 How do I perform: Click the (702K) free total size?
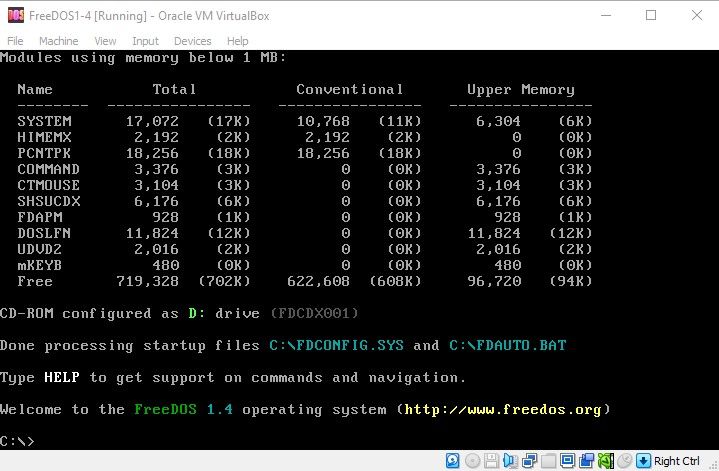point(224,281)
